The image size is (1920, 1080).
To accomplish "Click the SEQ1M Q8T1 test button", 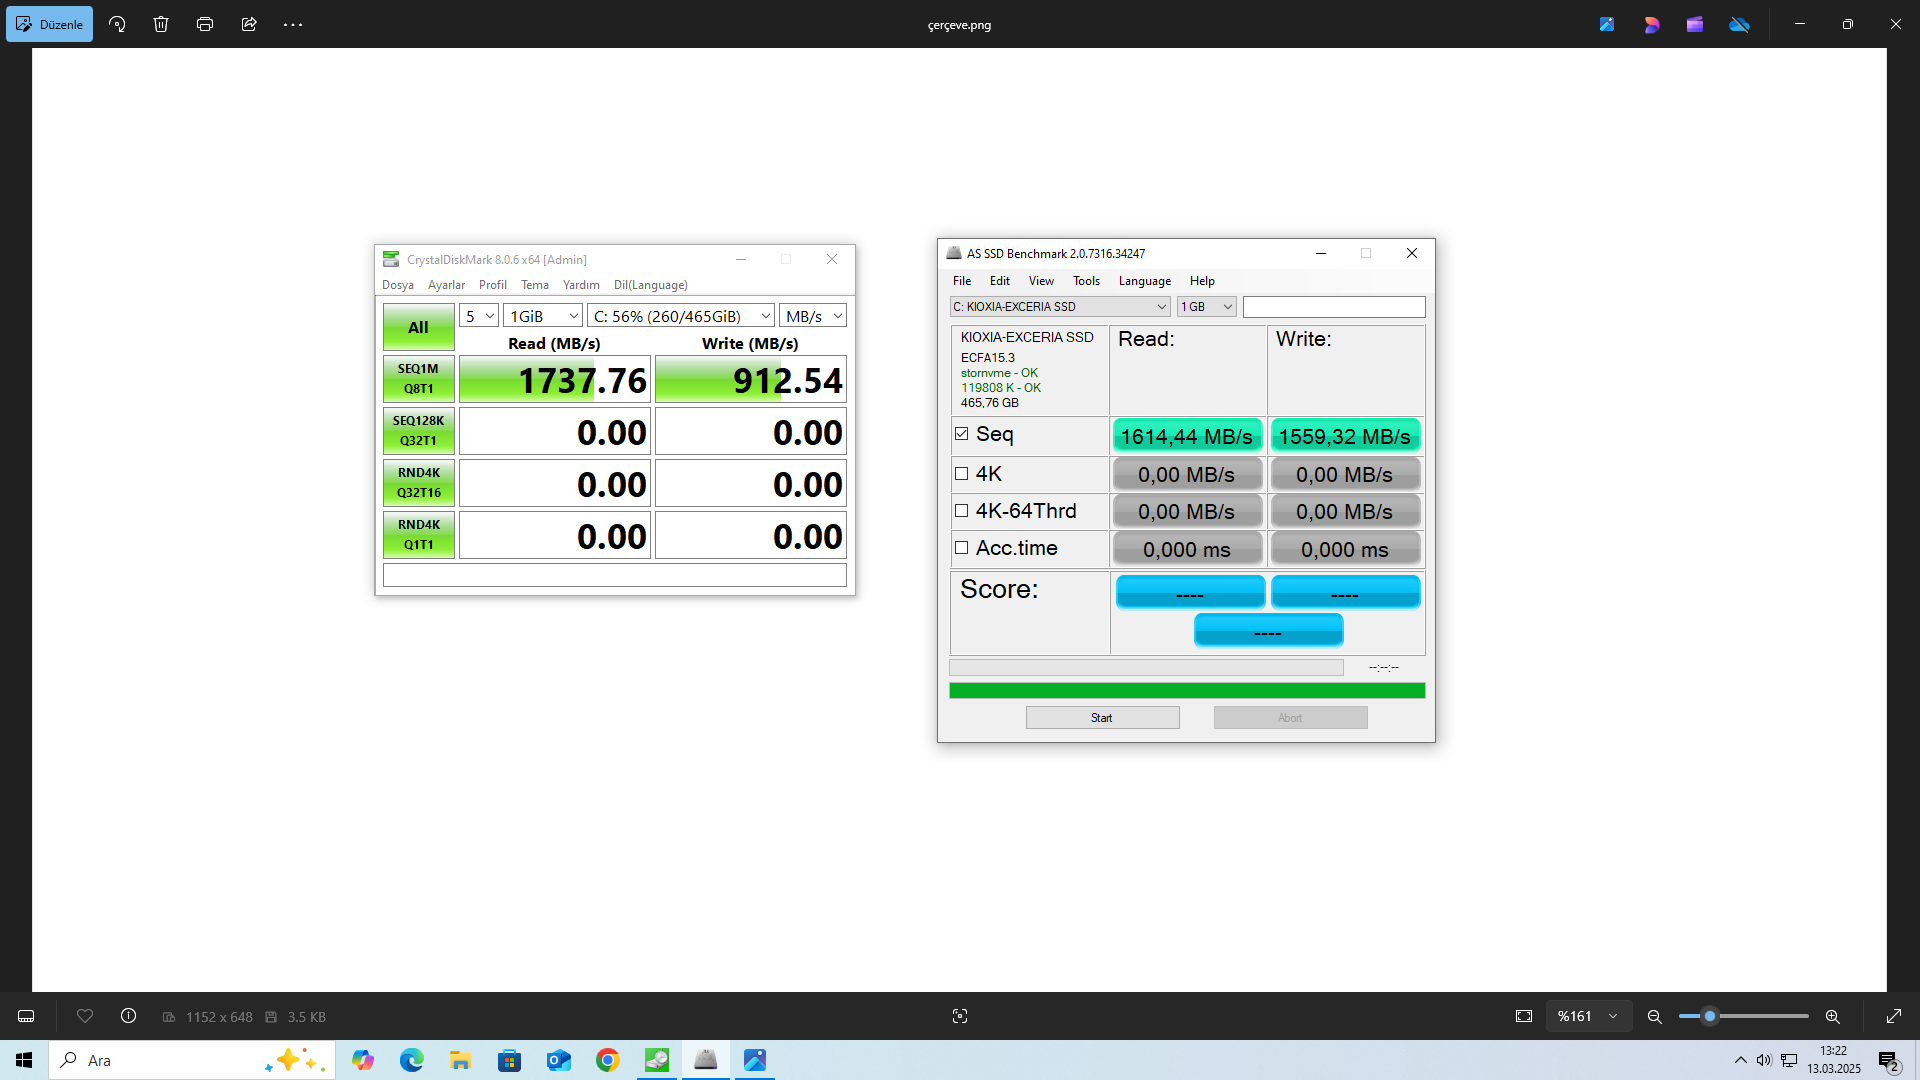I will tap(418, 379).
